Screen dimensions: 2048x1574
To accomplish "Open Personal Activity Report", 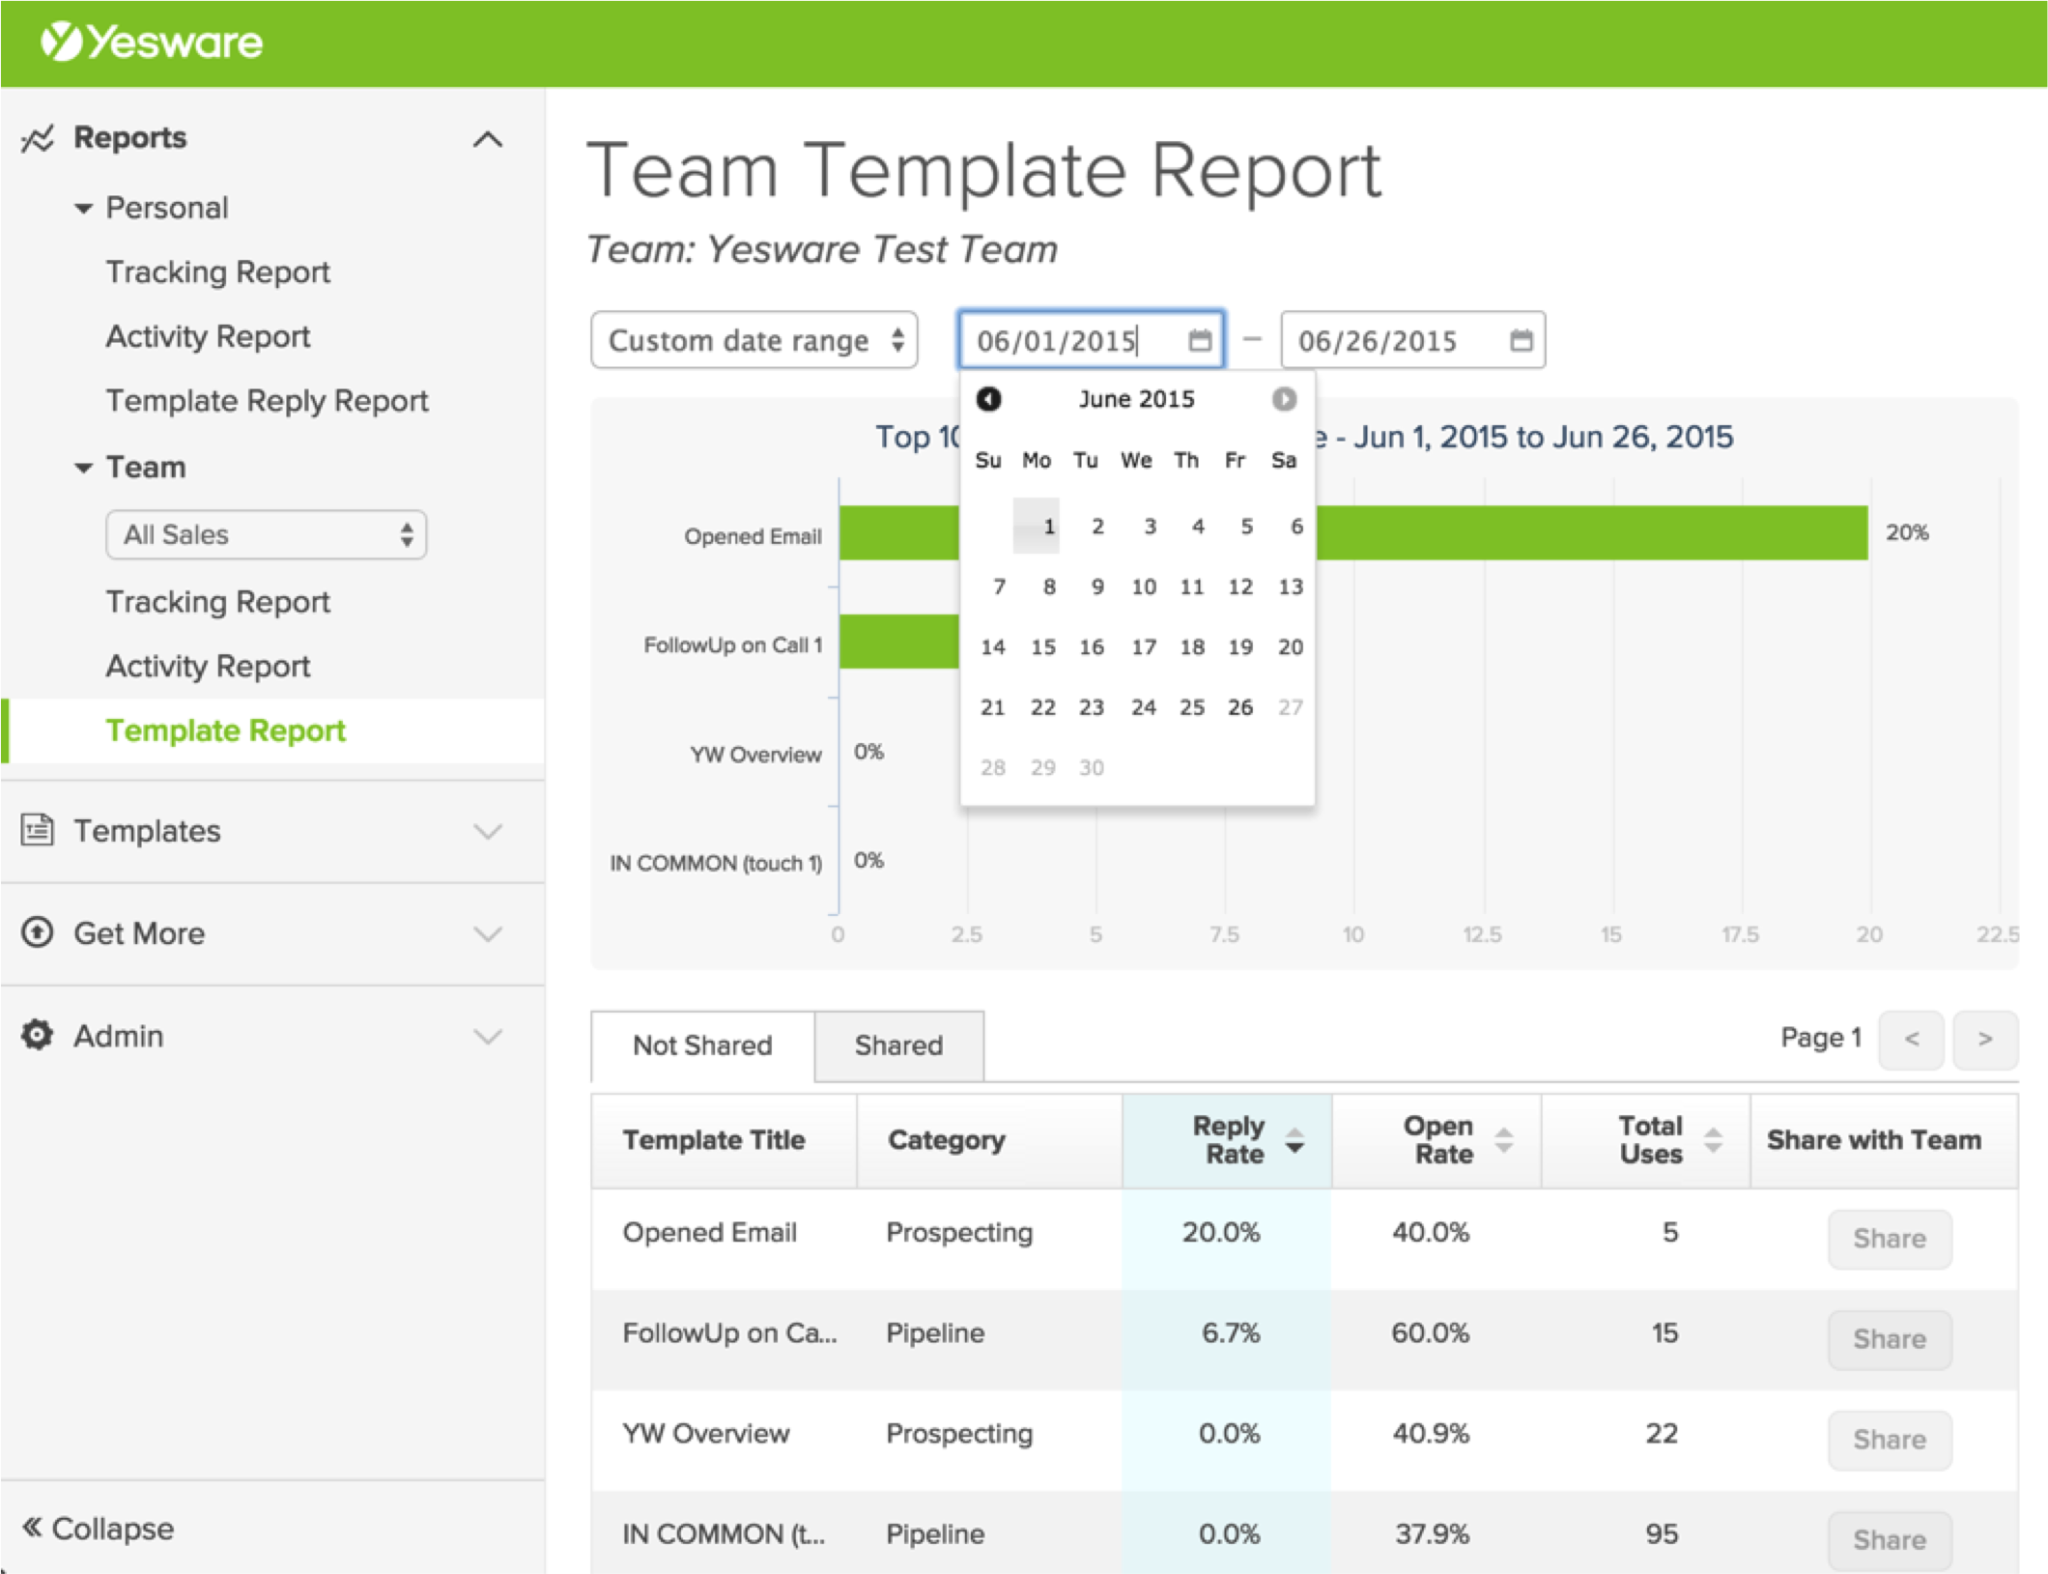I will [208, 336].
